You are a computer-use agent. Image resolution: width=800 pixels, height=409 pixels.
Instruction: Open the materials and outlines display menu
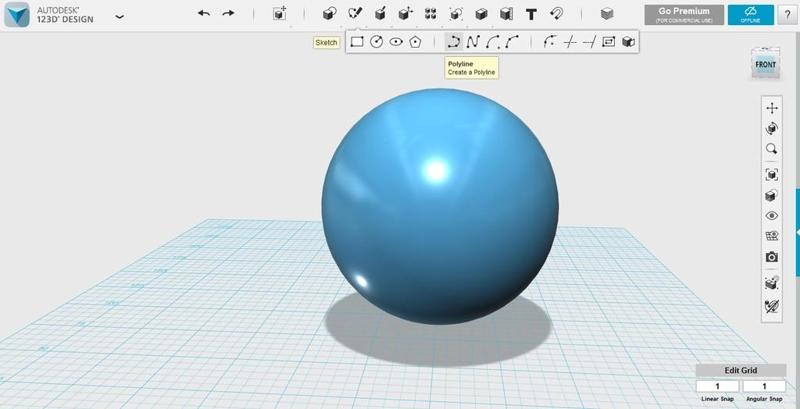pyautogui.click(x=772, y=196)
